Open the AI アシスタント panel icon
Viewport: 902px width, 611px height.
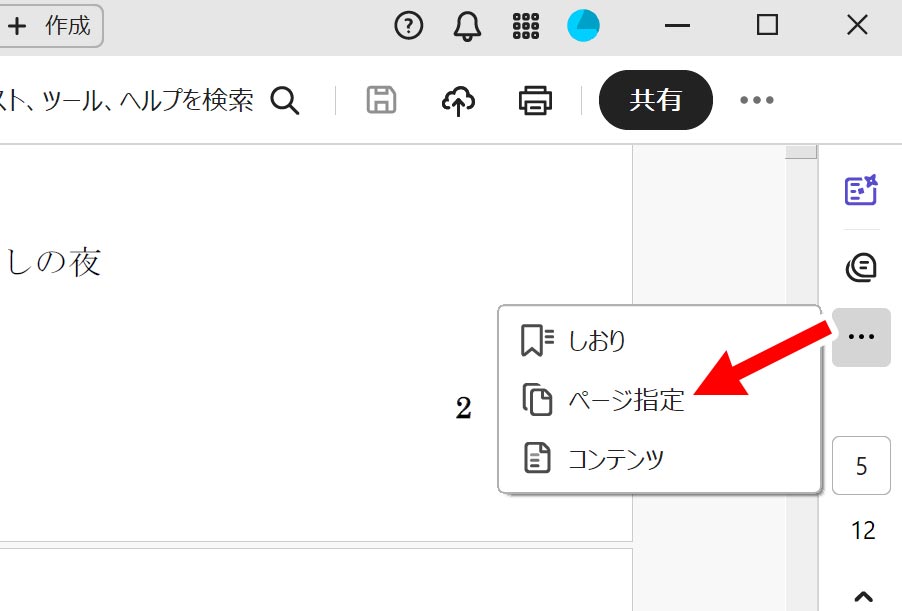(861, 268)
